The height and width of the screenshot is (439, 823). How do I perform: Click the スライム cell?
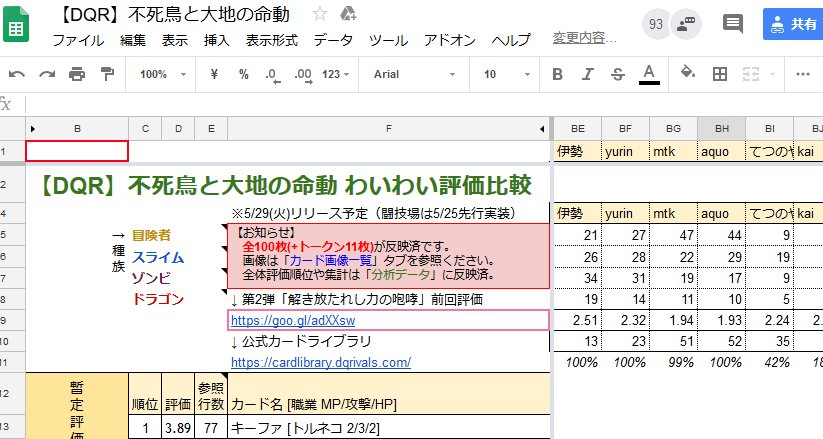point(158,257)
